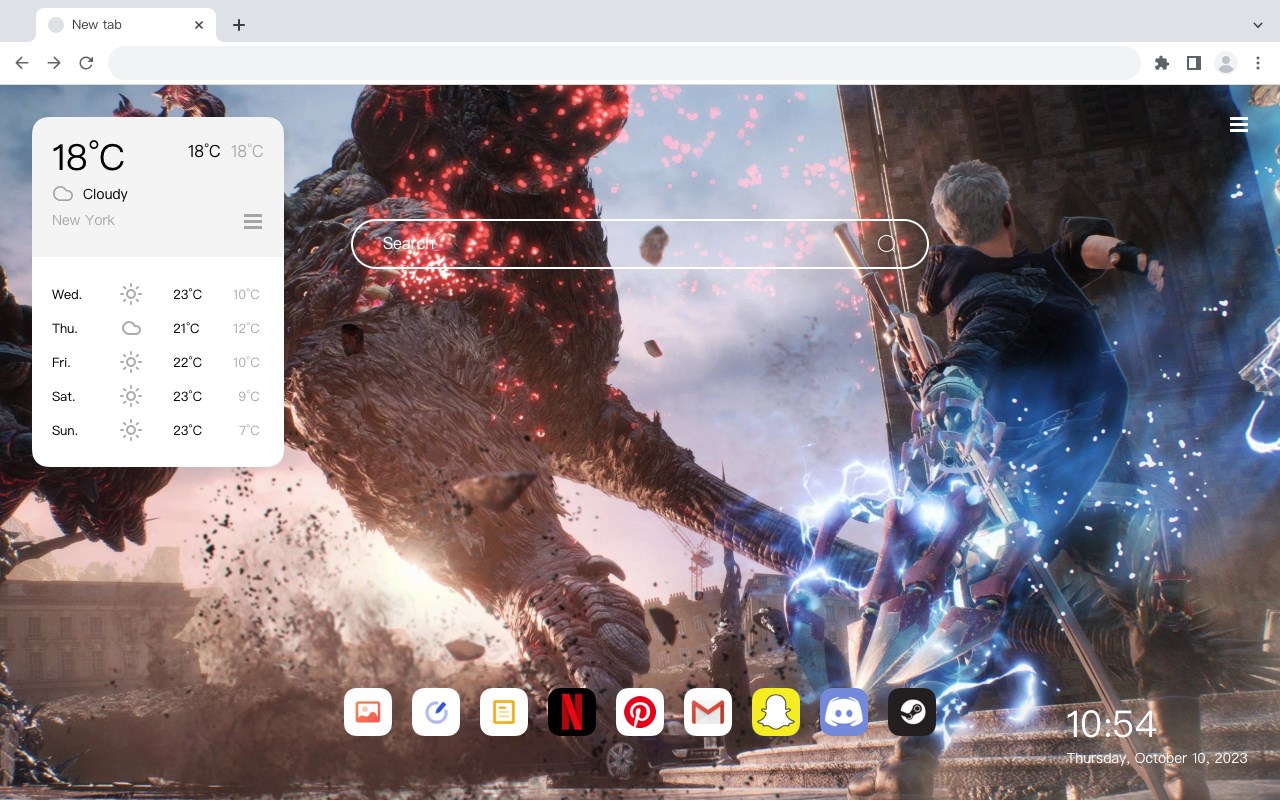Open the Chrome profile avatar

coord(1226,63)
